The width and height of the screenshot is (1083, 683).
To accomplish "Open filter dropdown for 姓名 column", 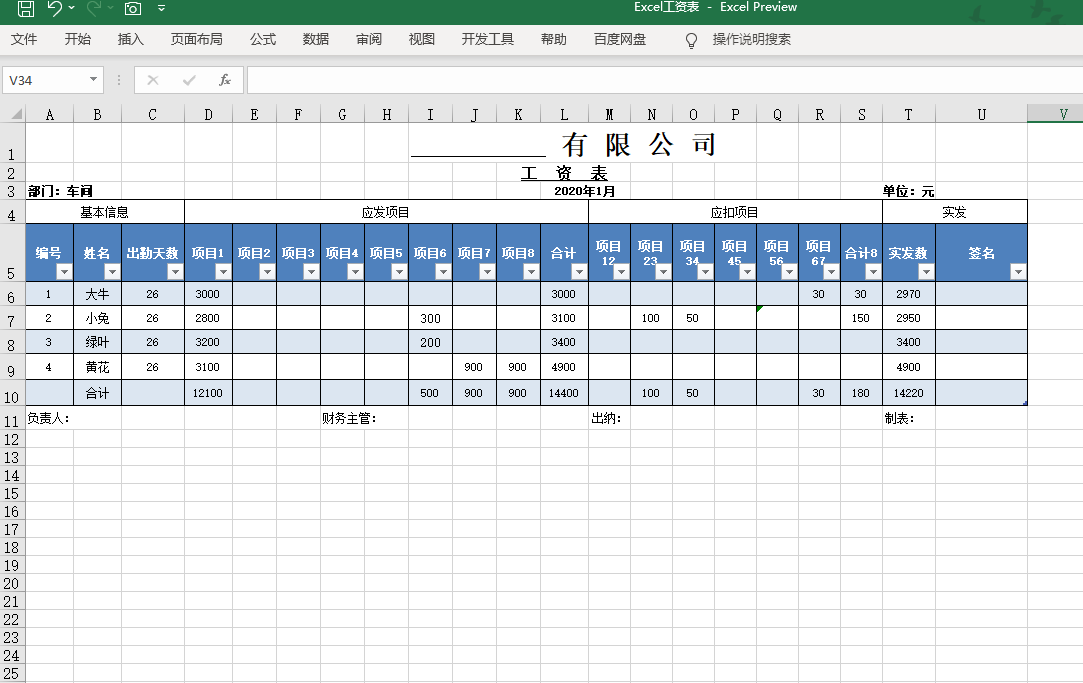I will (x=112, y=272).
